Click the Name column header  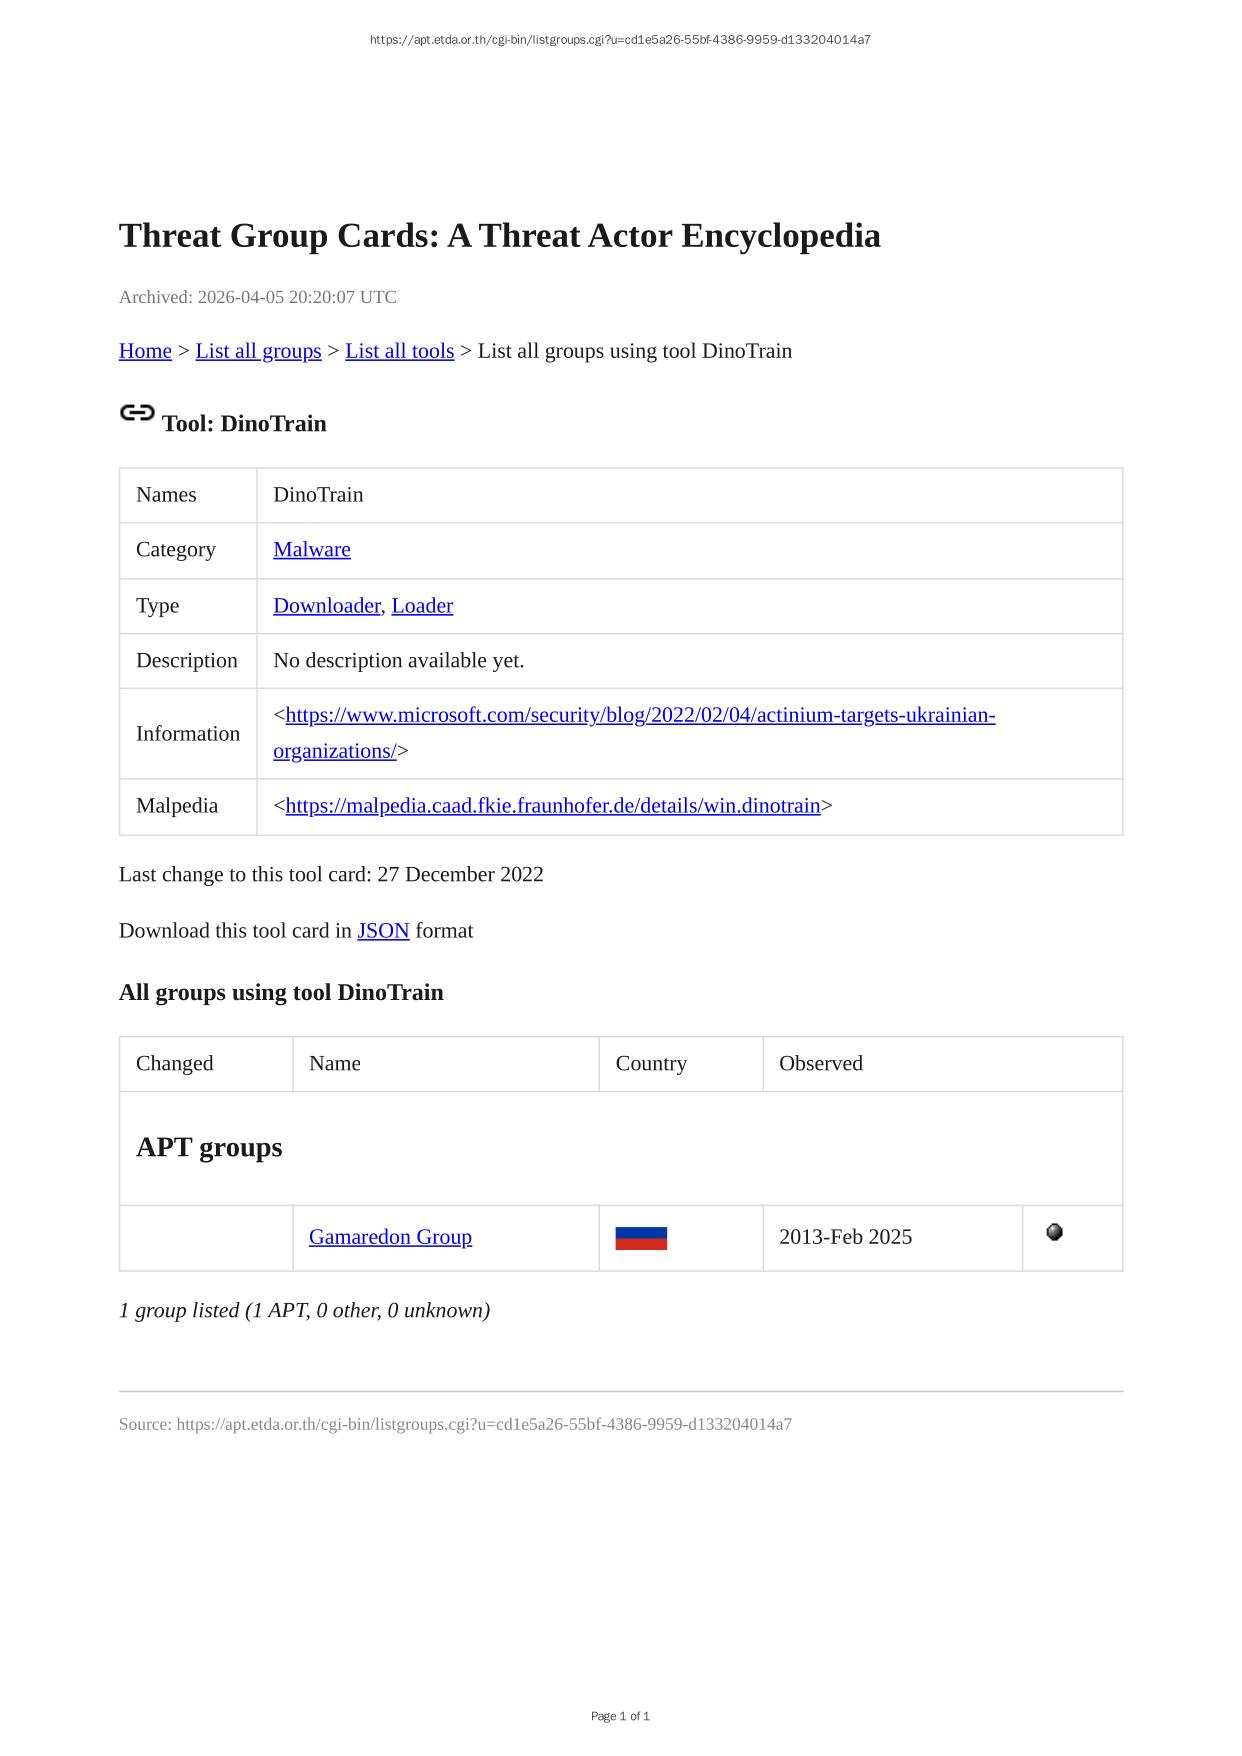pos(335,1063)
